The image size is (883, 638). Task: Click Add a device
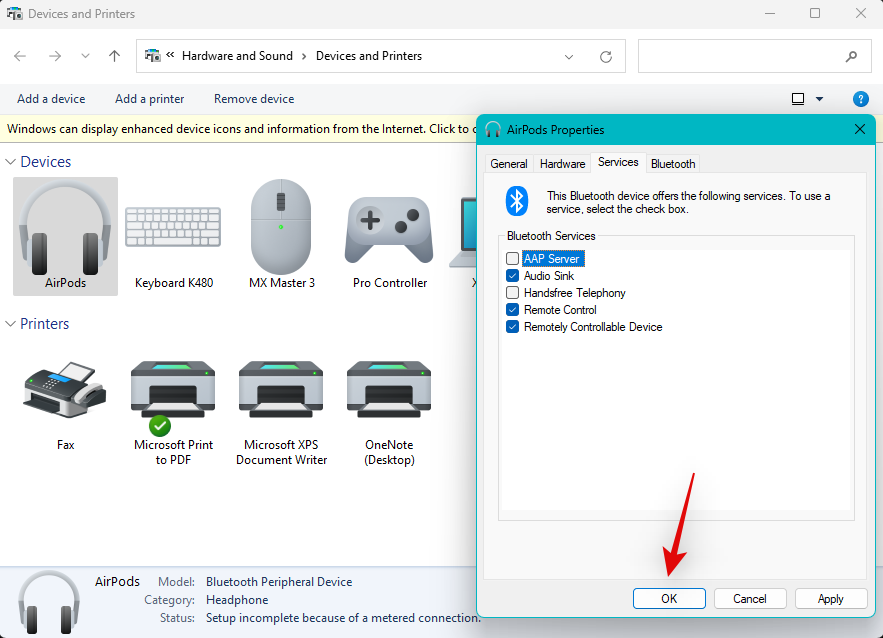coord(51,99)
